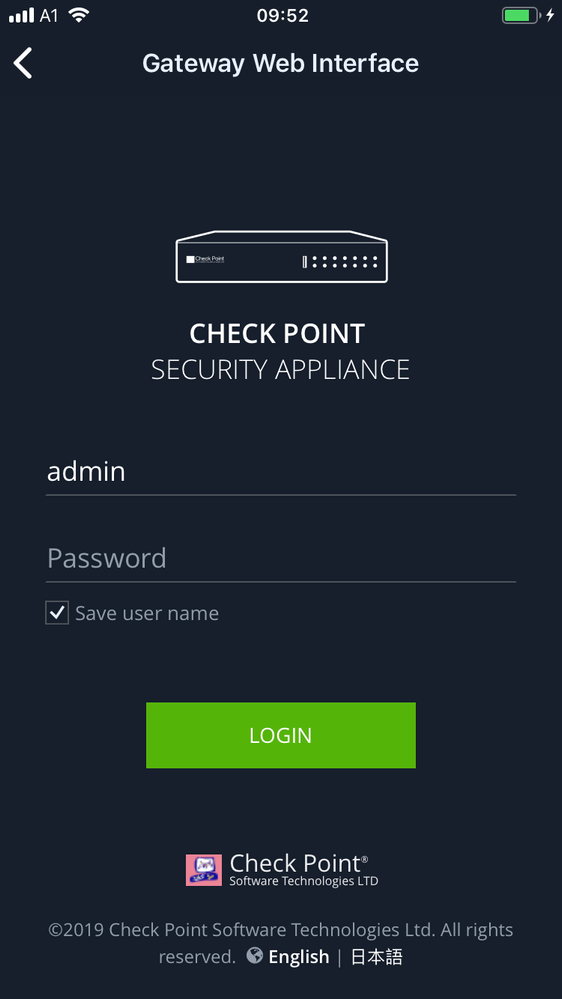The height and width of the screenshot is (999, 562).
Task: Tap the Wi-Fi status icon
Action: 79,15
